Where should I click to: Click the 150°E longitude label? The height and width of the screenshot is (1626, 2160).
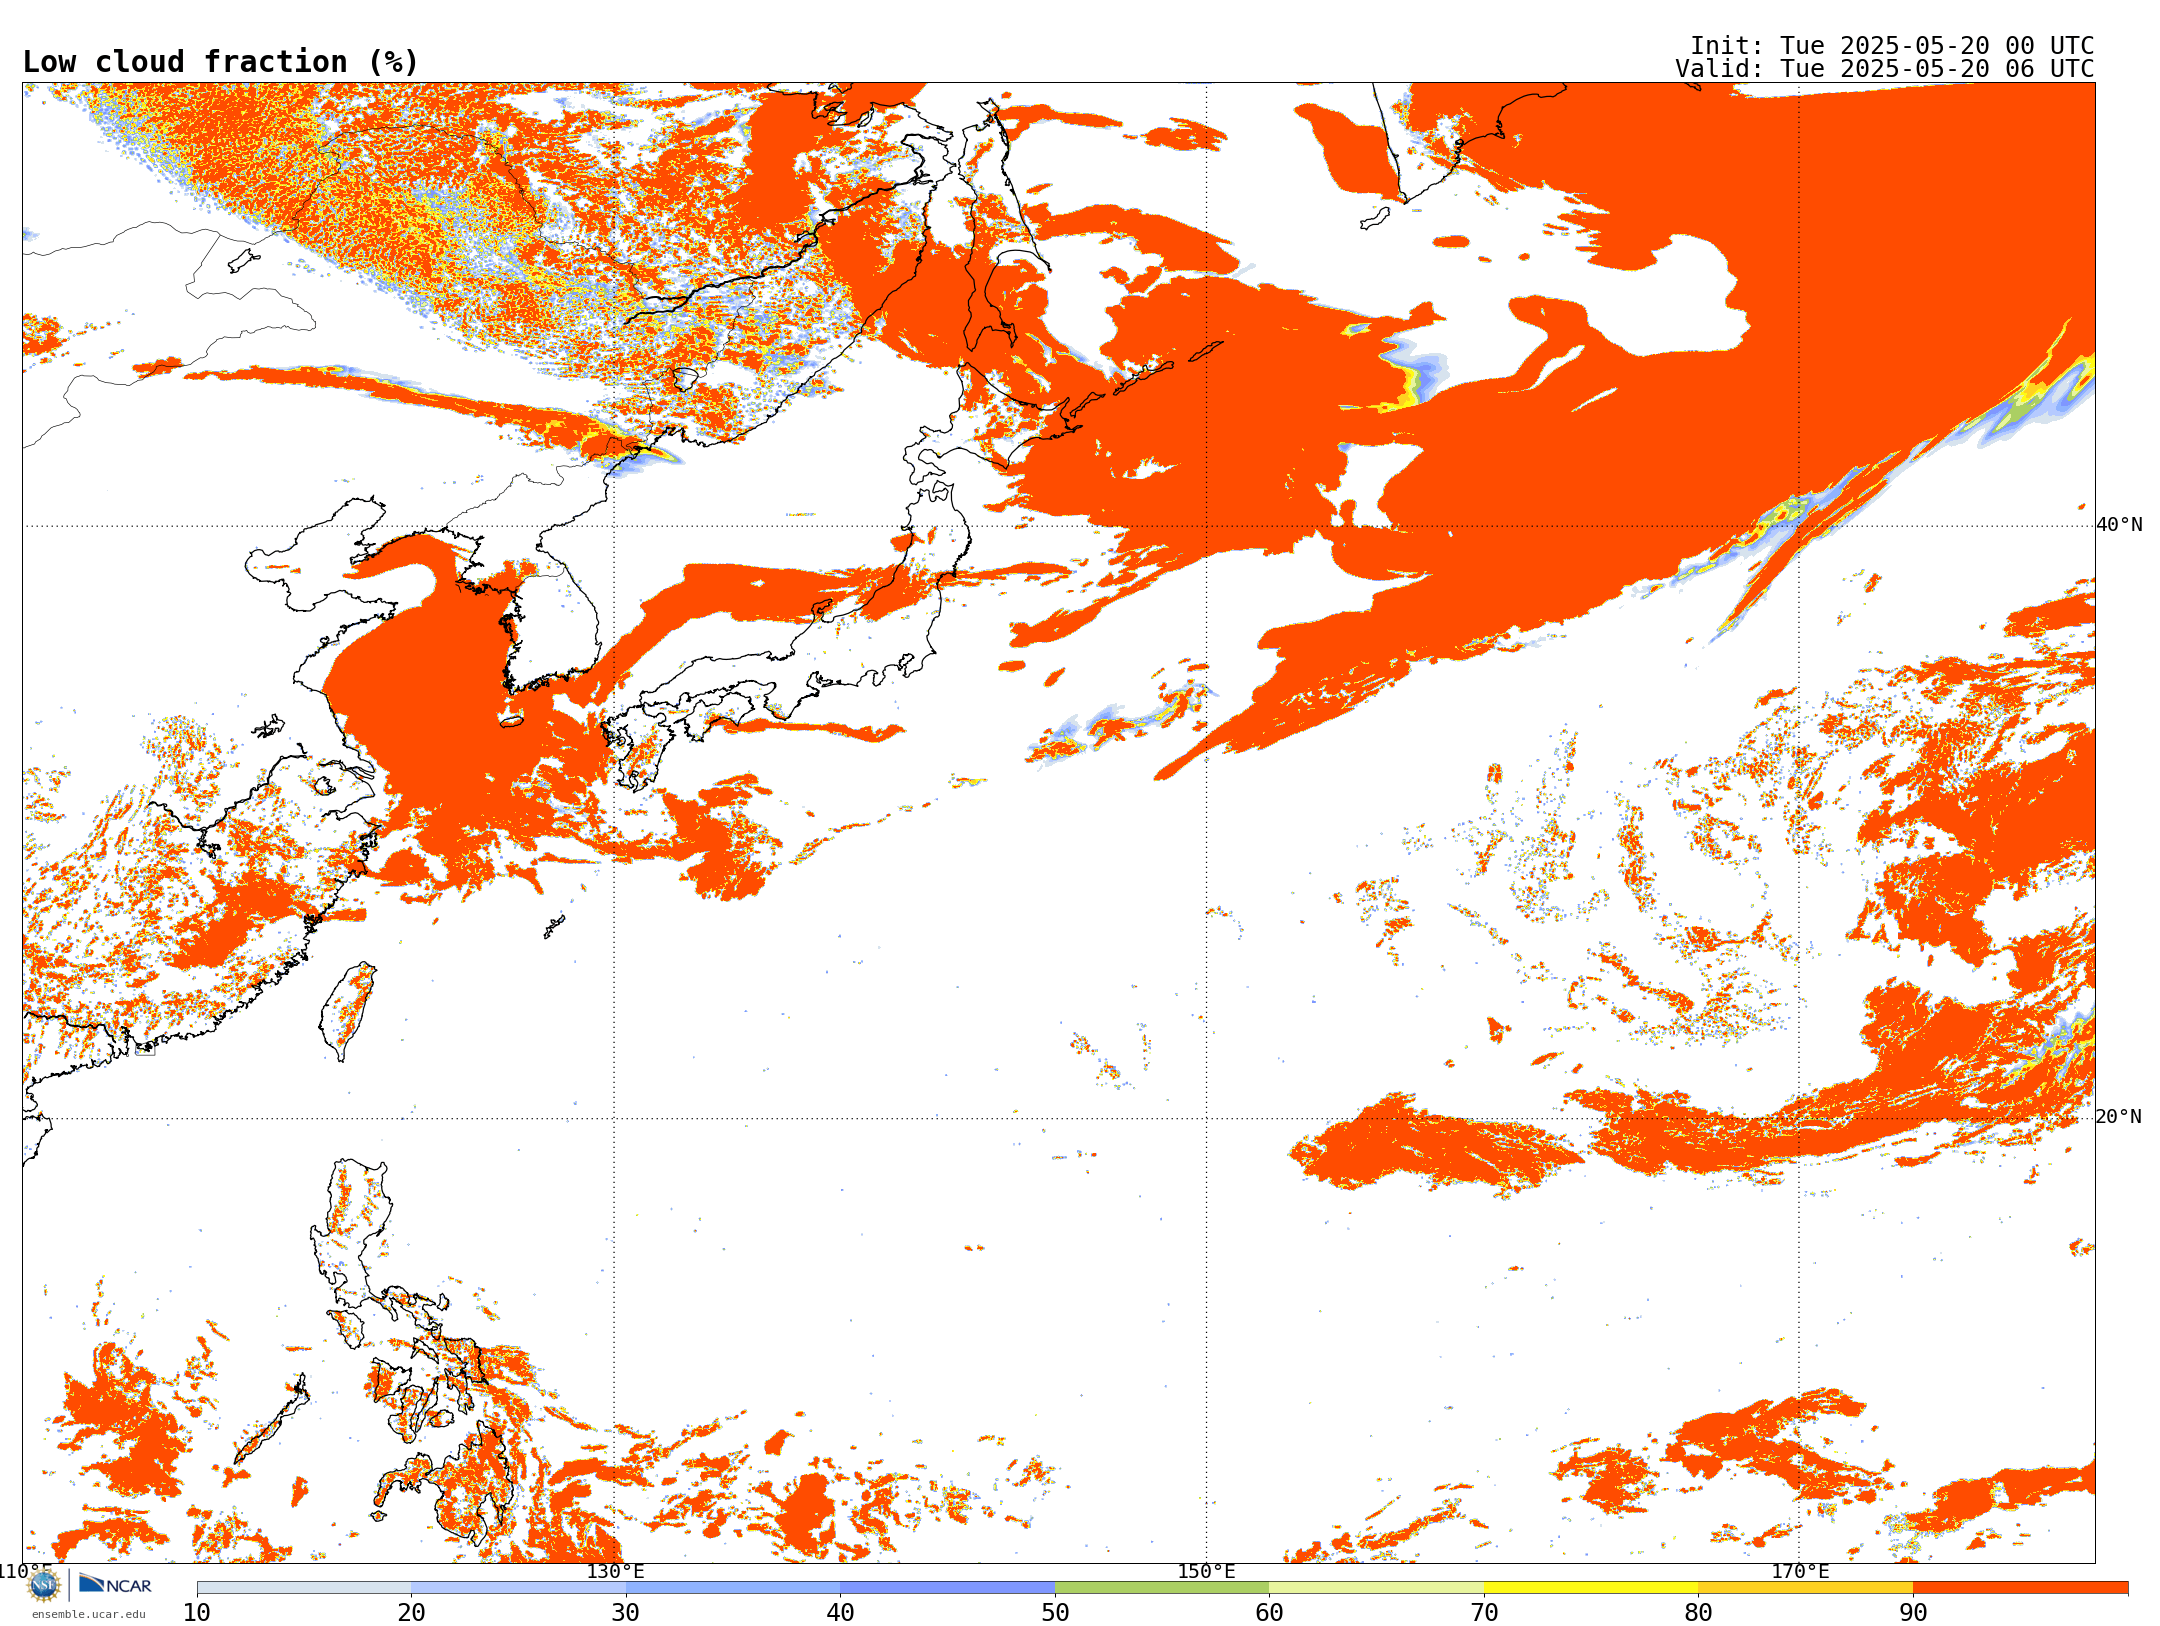1206,1571
